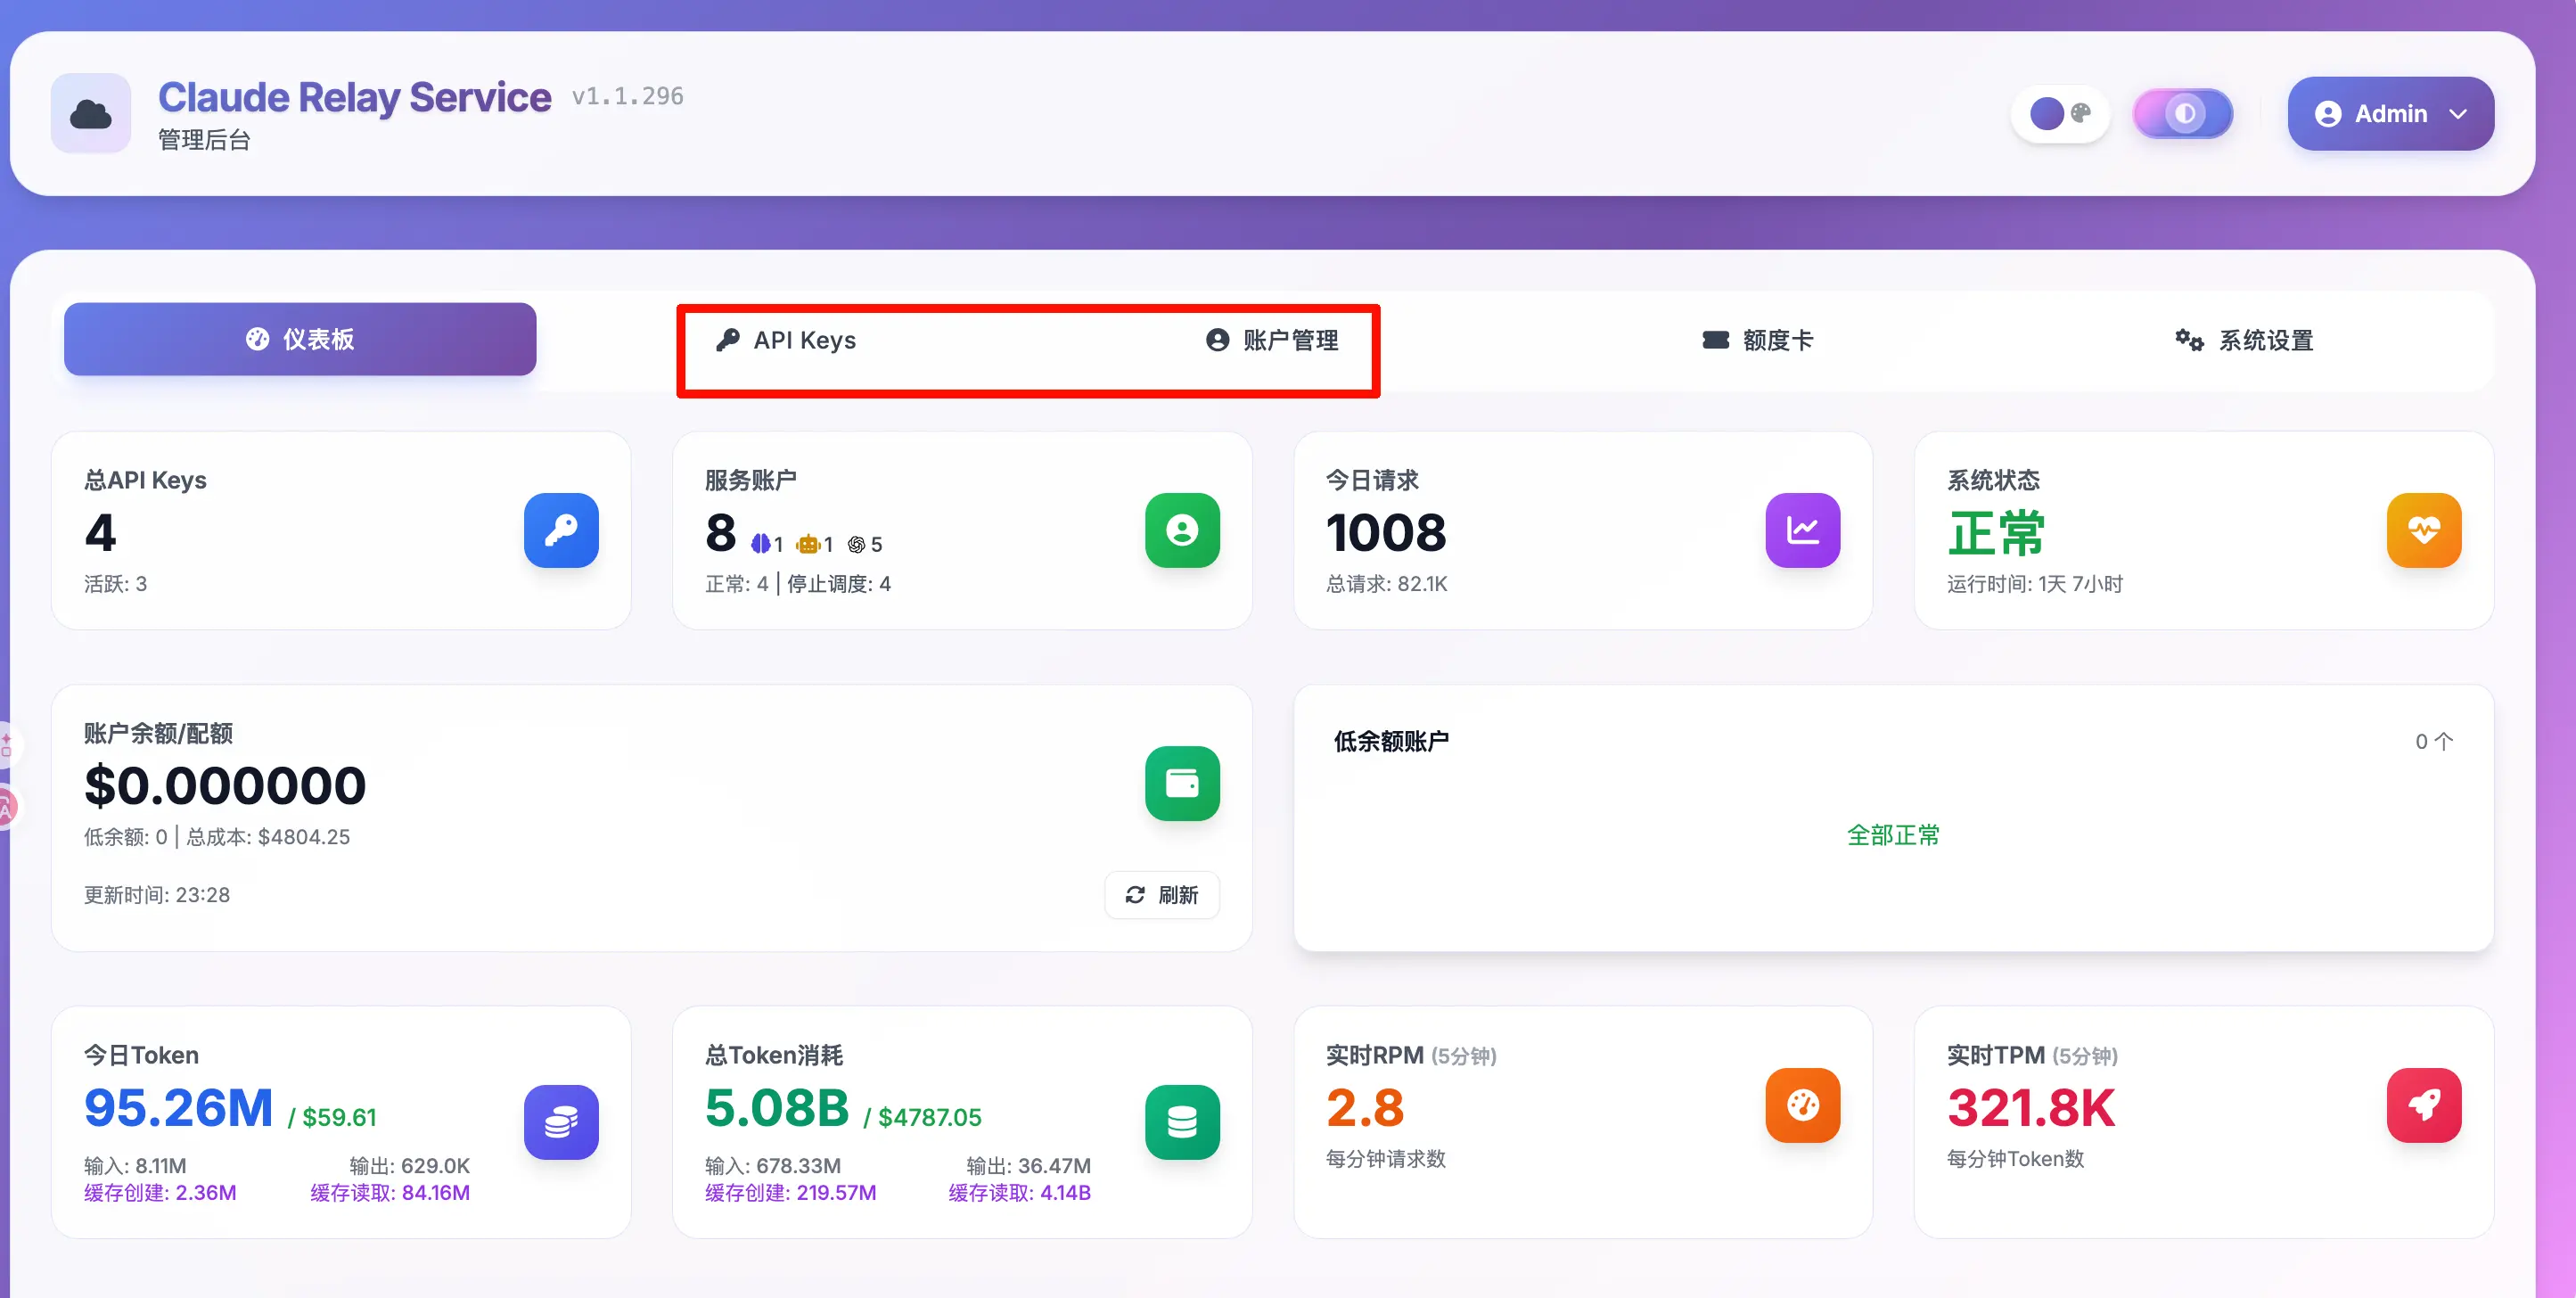Toggle the dark mode switch
This screenshot has width=2576, height=1298.
click(2182, 114)
